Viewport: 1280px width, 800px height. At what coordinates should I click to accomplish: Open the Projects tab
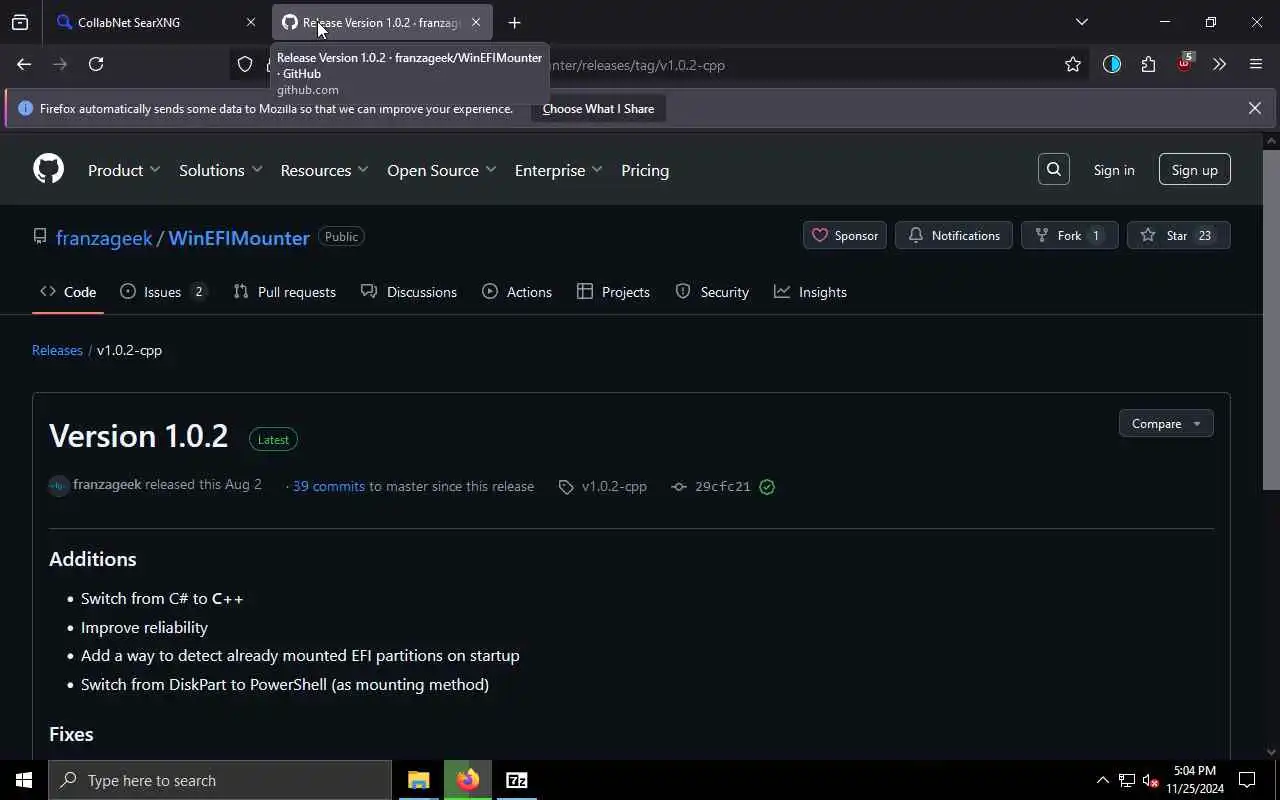[613, 292]
